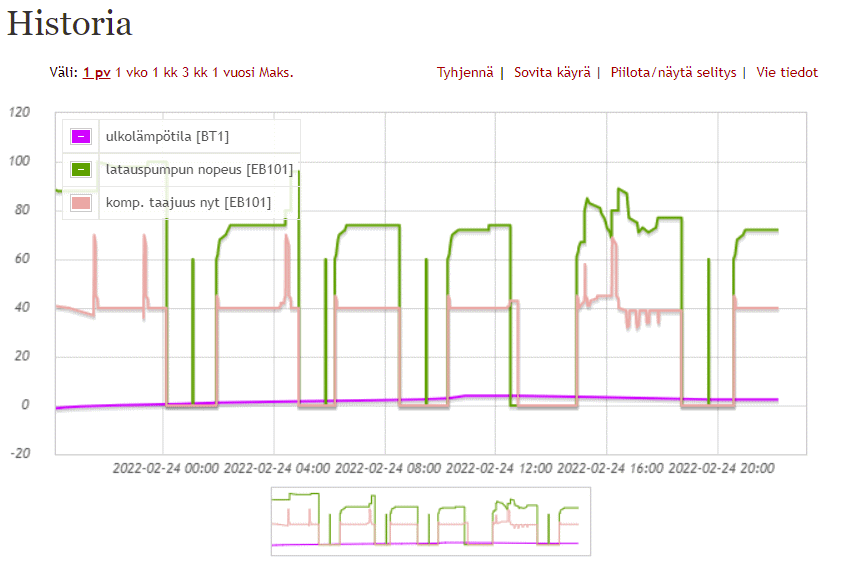Toggle the magenta ulkolämpötila [BT1] legend icon

81,137
